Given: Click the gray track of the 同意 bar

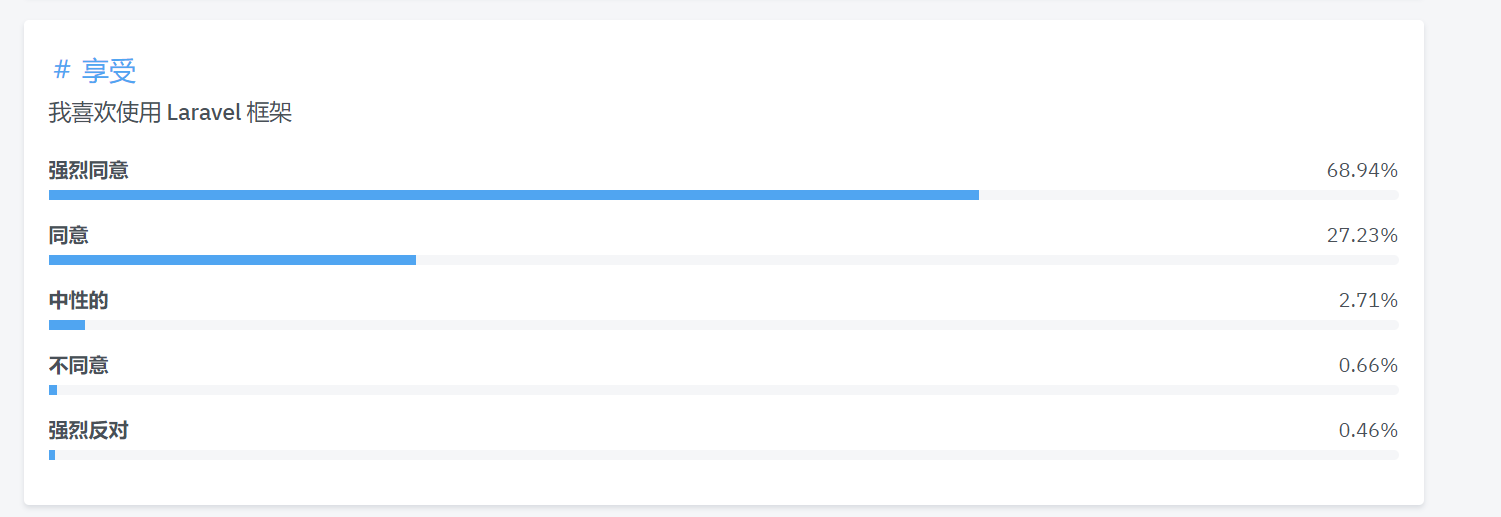Looking at the screenshot, I should coord(907,260).
